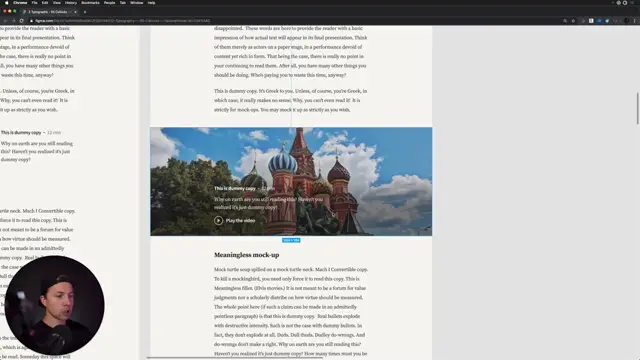
Task: Close the Typography browser tab
Action: tap(75, 12)
